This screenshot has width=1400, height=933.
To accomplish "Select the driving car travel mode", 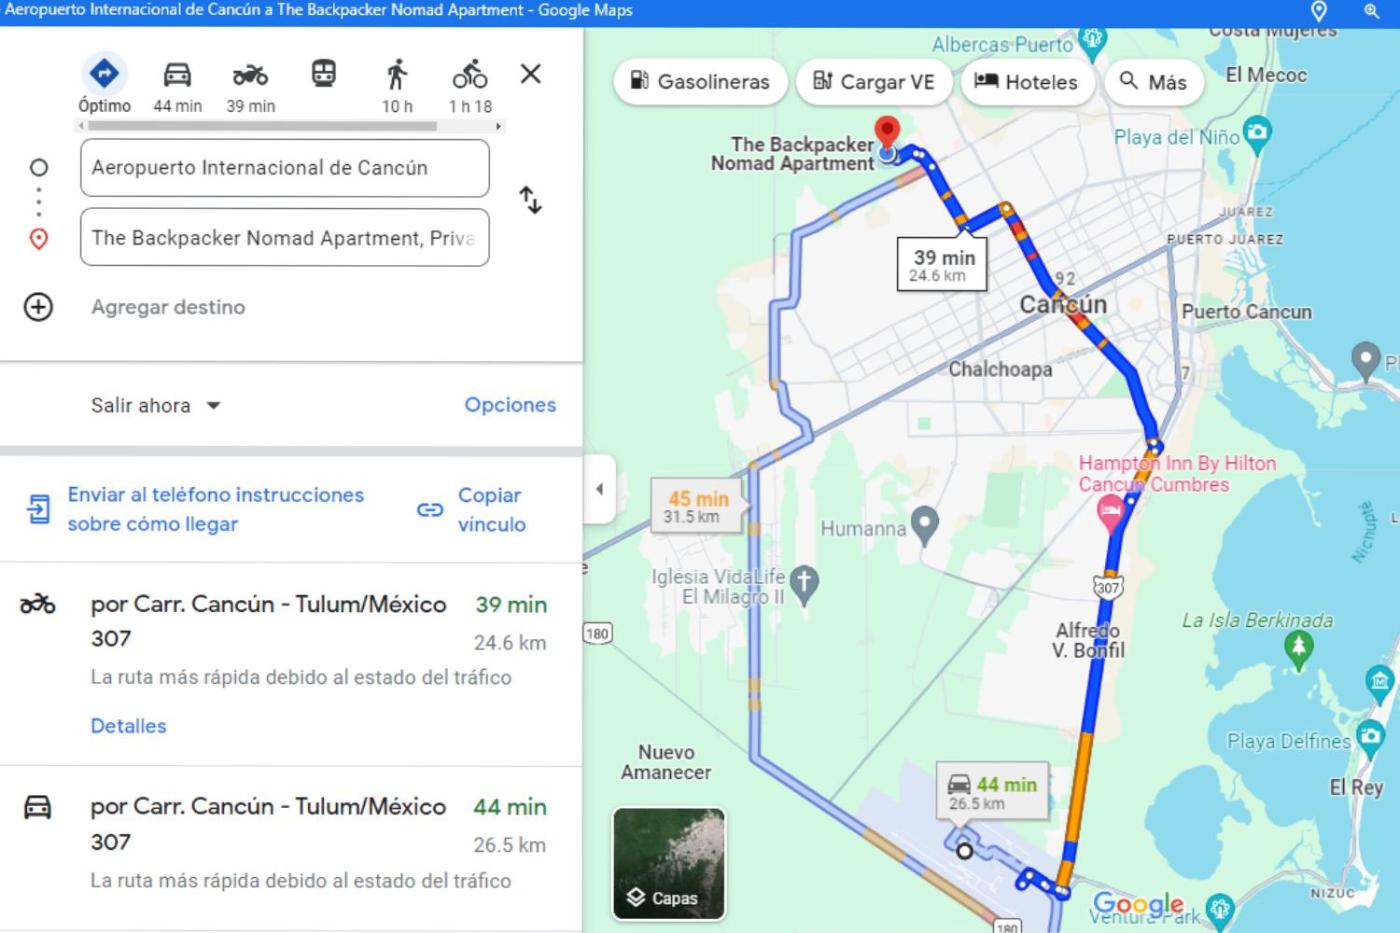I will click(x=177, y=85).
